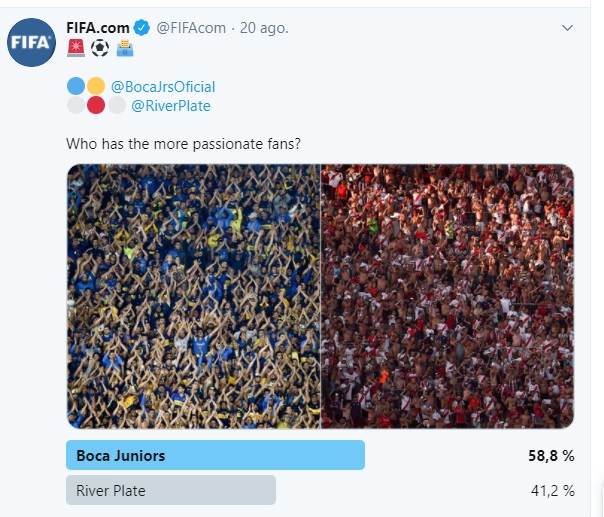This screenshot has height=517, width=604.
Task: Open the @RiverPlate mention
Action: (170, 106)
